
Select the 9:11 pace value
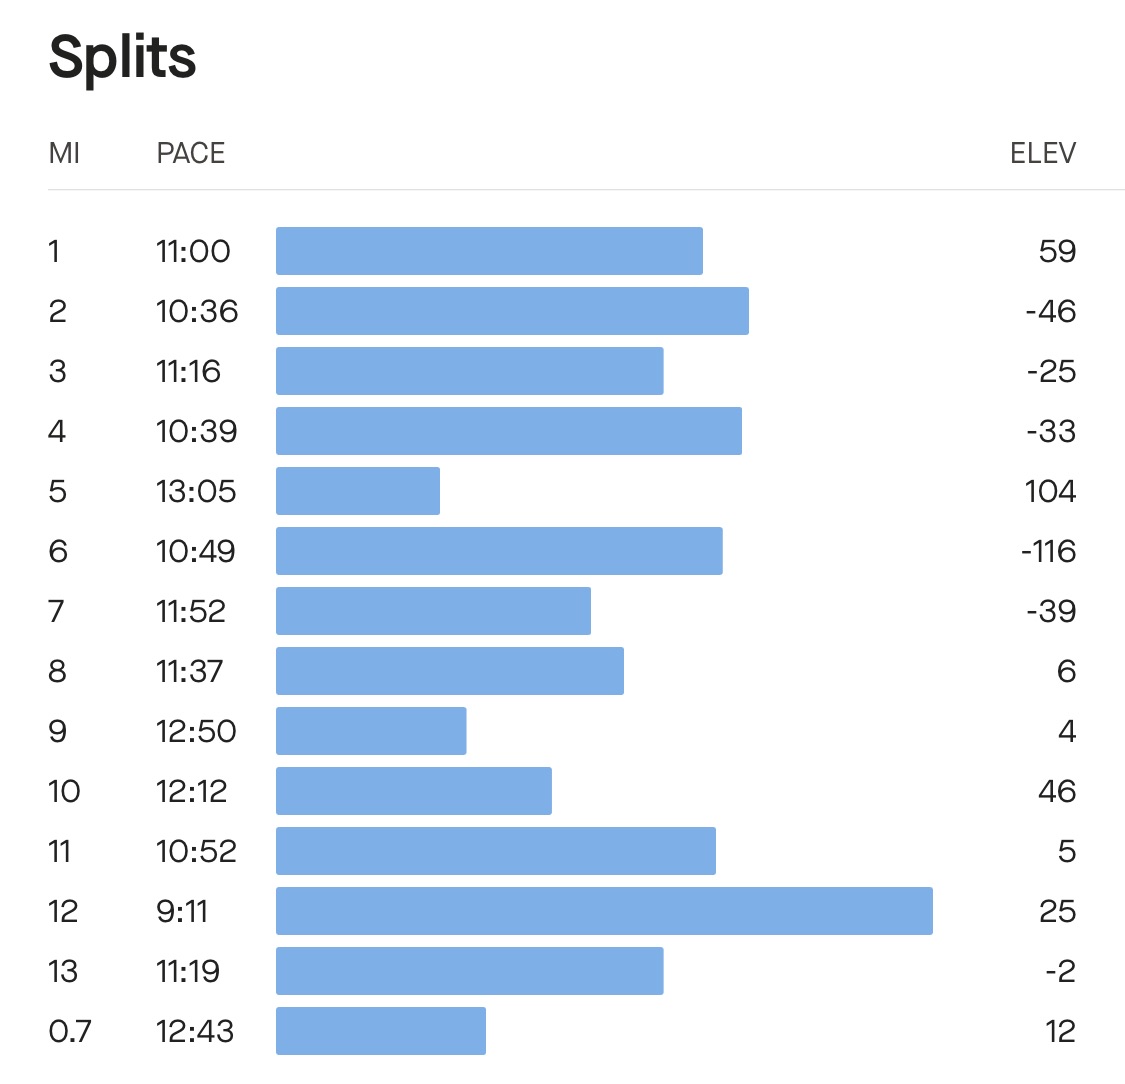click(182, 911)
